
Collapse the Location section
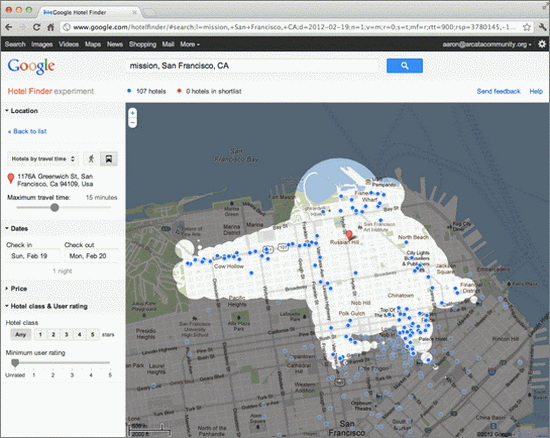(21, 111)
